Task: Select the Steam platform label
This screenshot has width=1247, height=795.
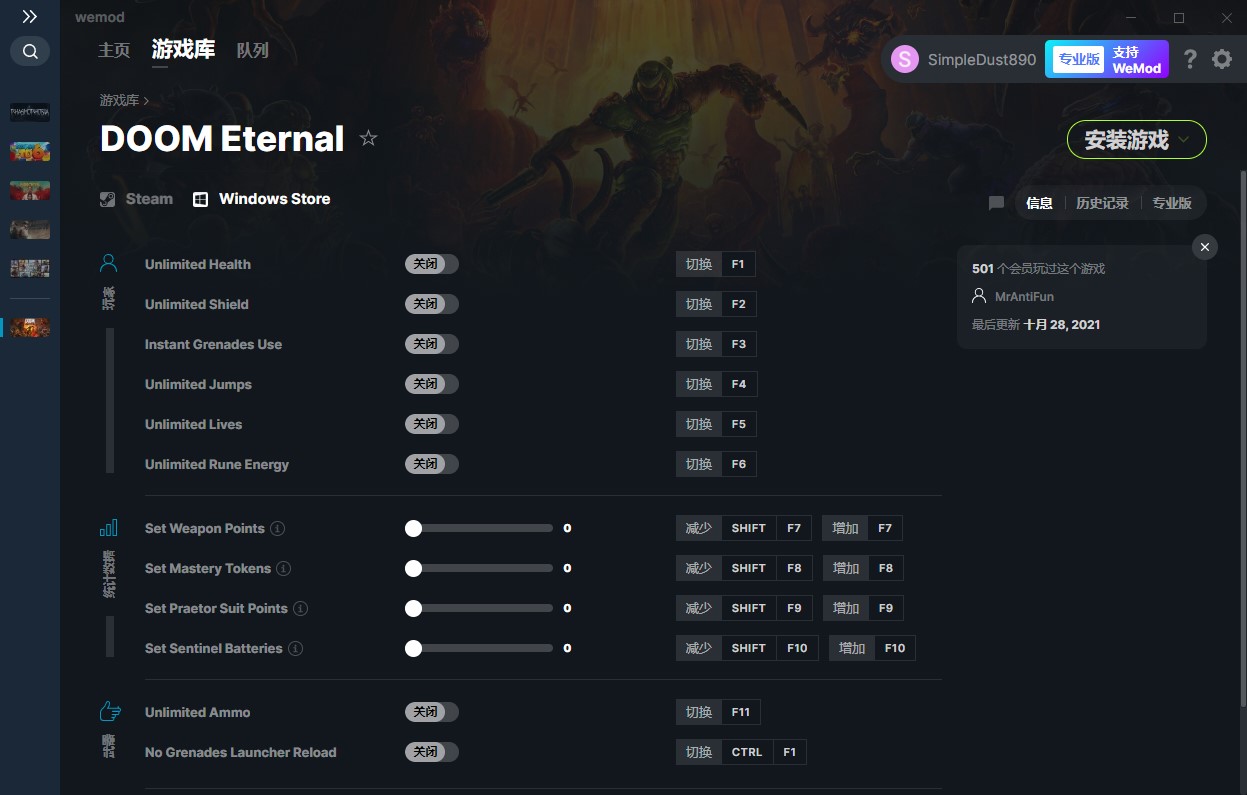Action: [149, 199]
